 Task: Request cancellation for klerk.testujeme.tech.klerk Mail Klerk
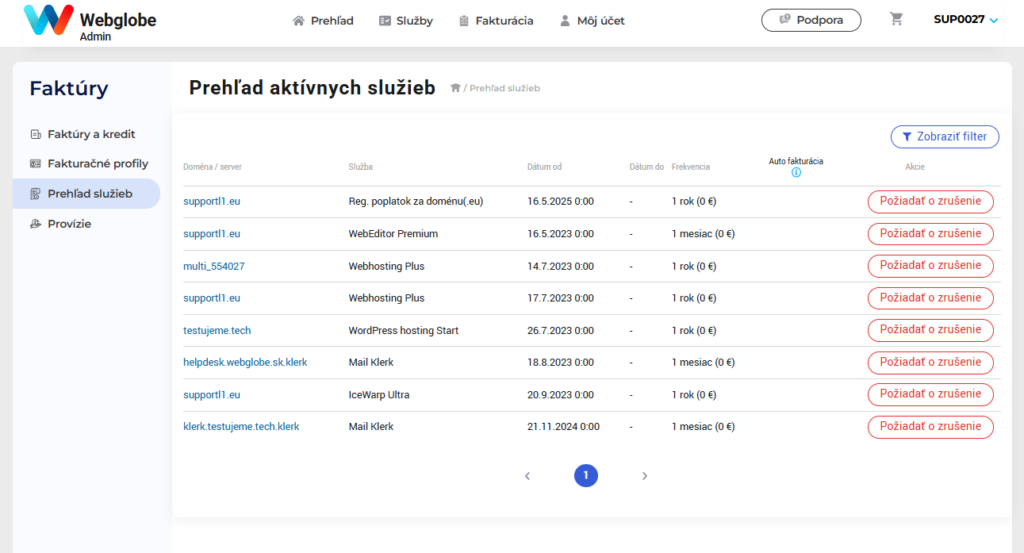point(931,426)
